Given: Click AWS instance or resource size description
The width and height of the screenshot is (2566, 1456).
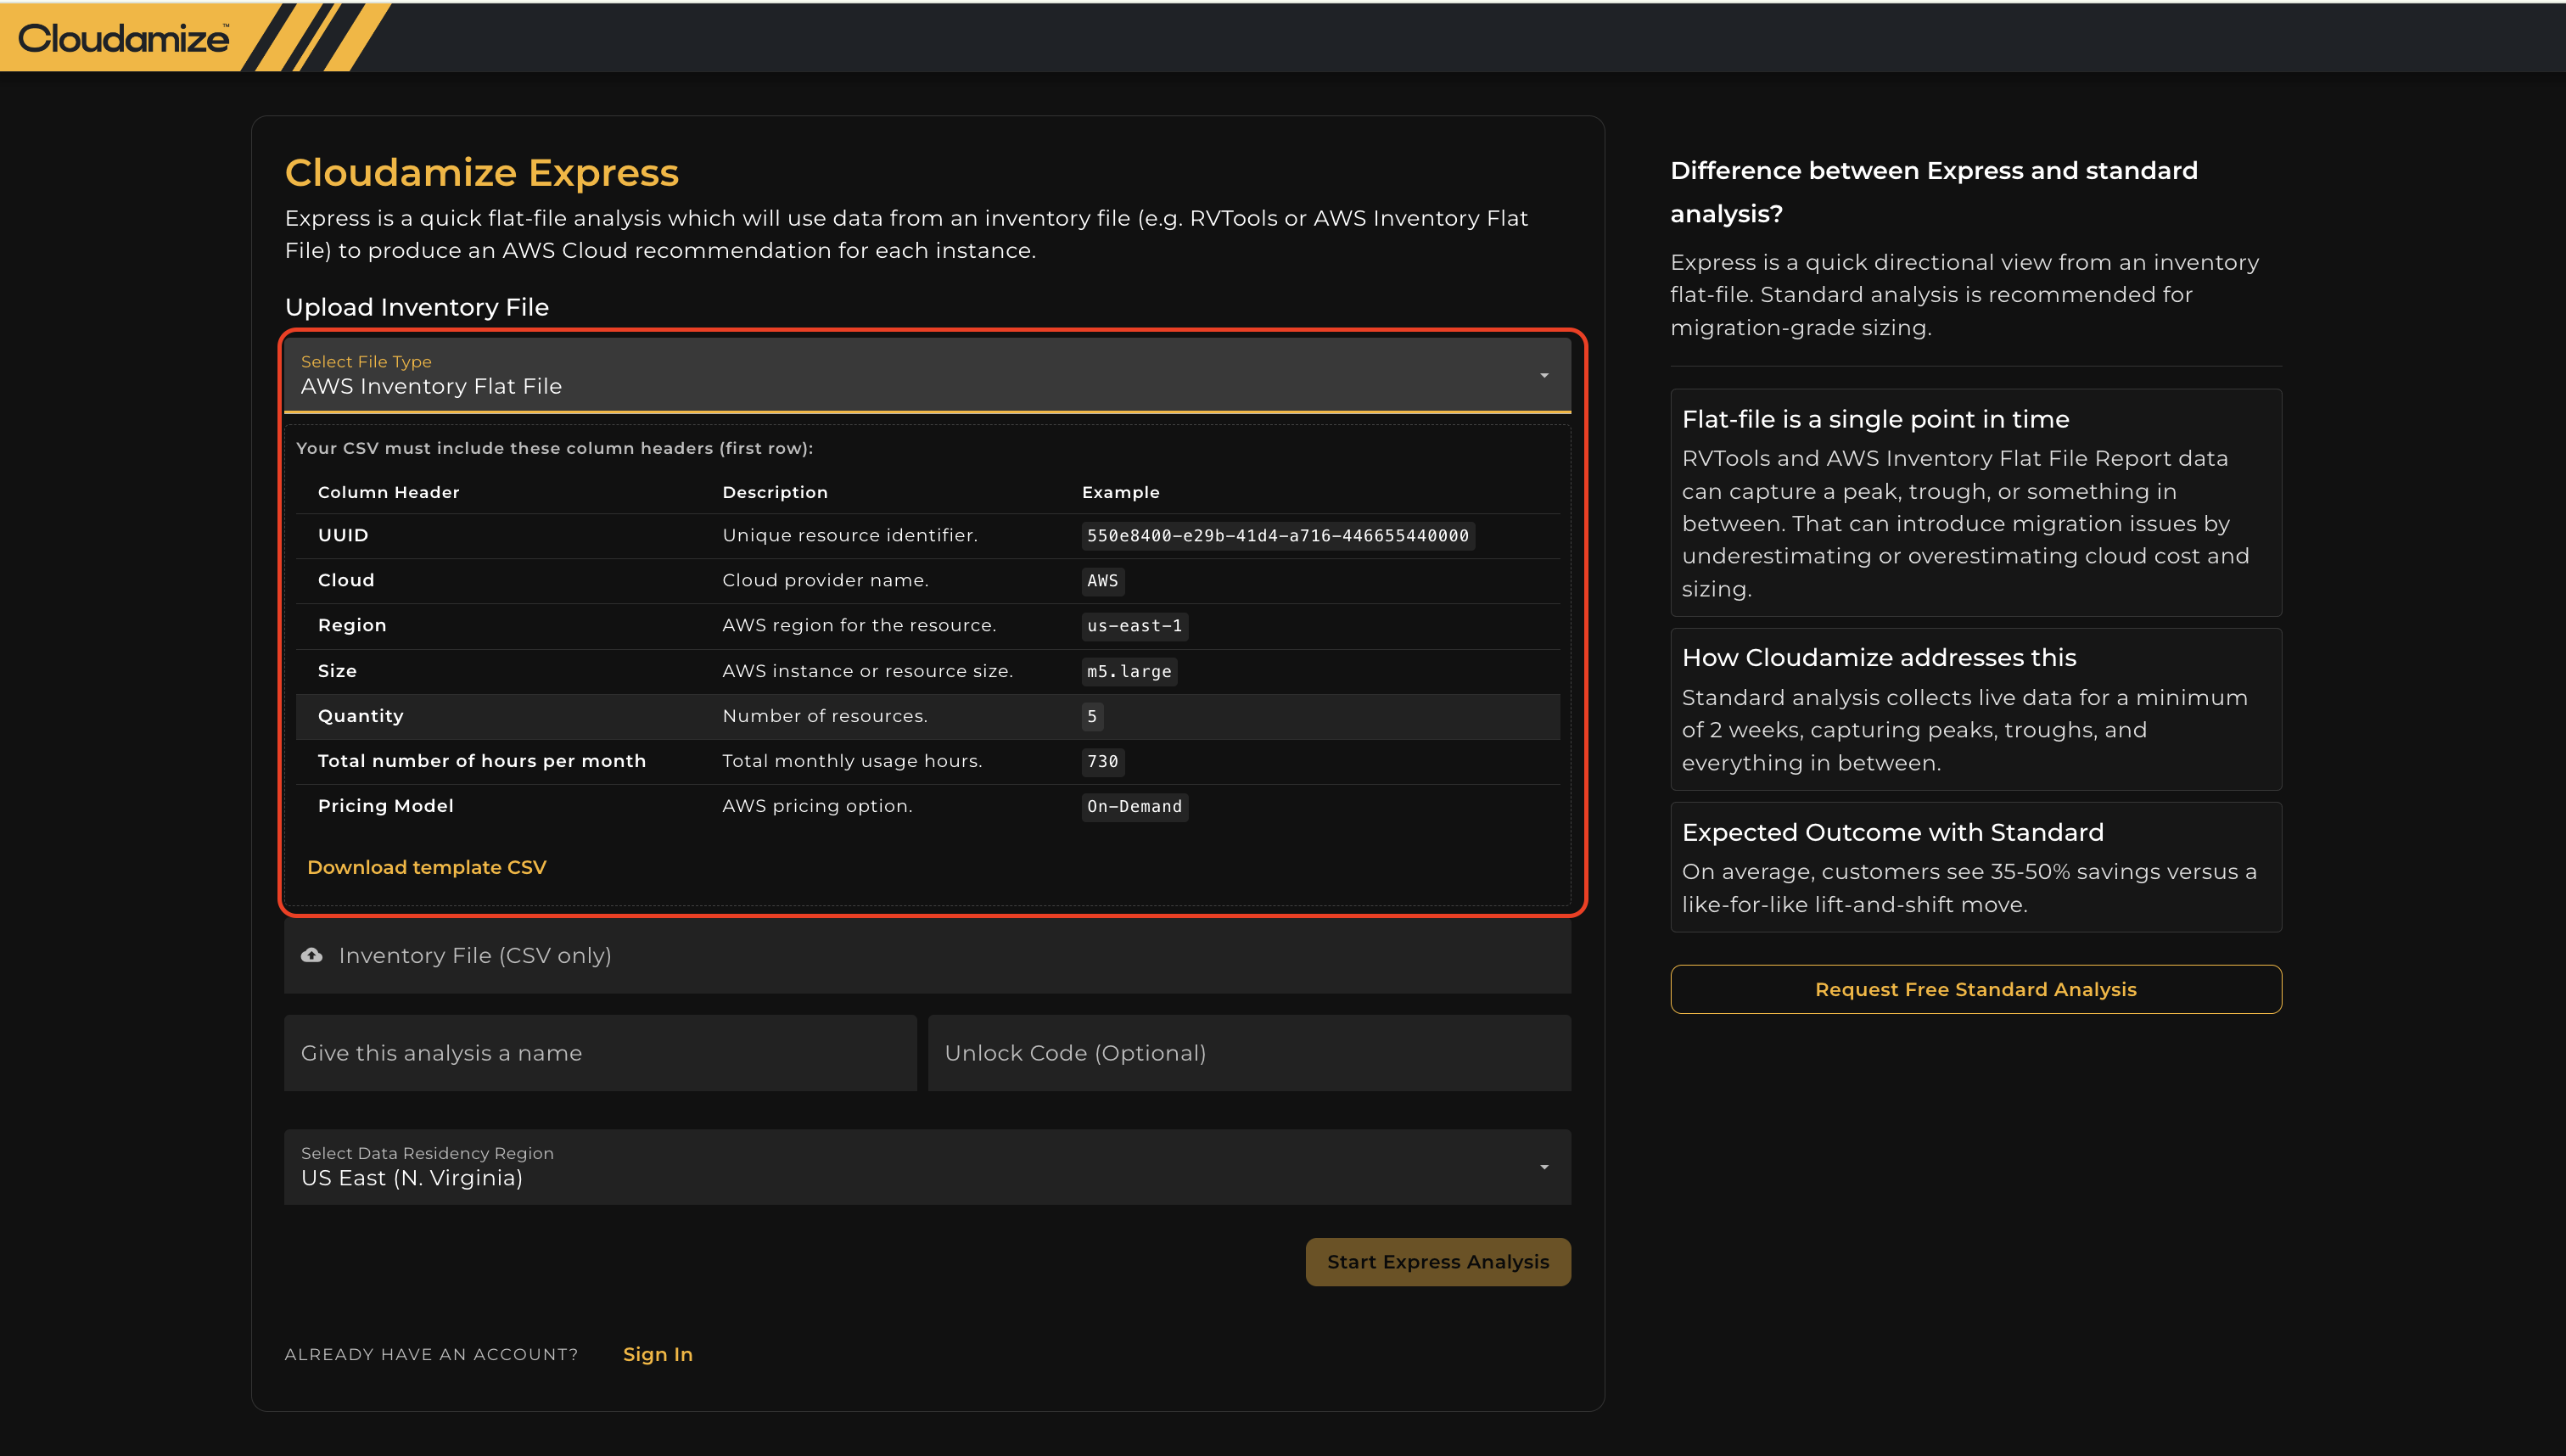Looking at the screenshot, I should 868,671.
